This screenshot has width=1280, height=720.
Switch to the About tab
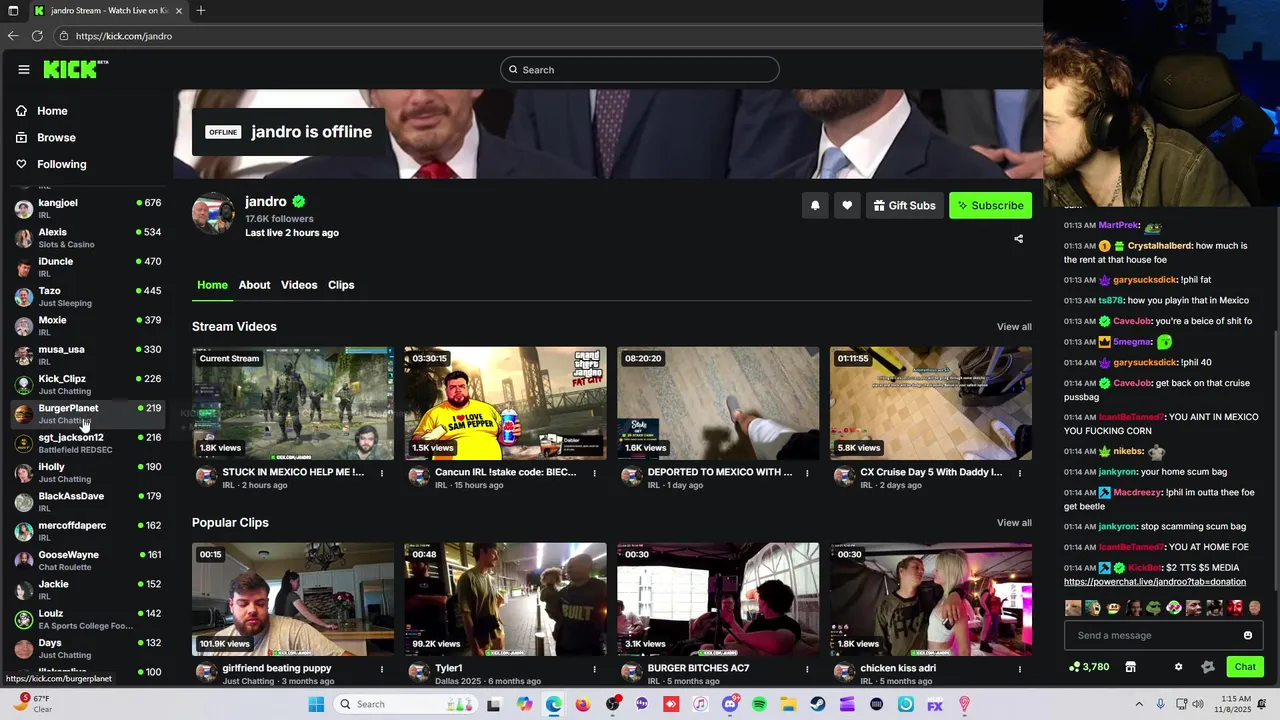coord(254,285)
